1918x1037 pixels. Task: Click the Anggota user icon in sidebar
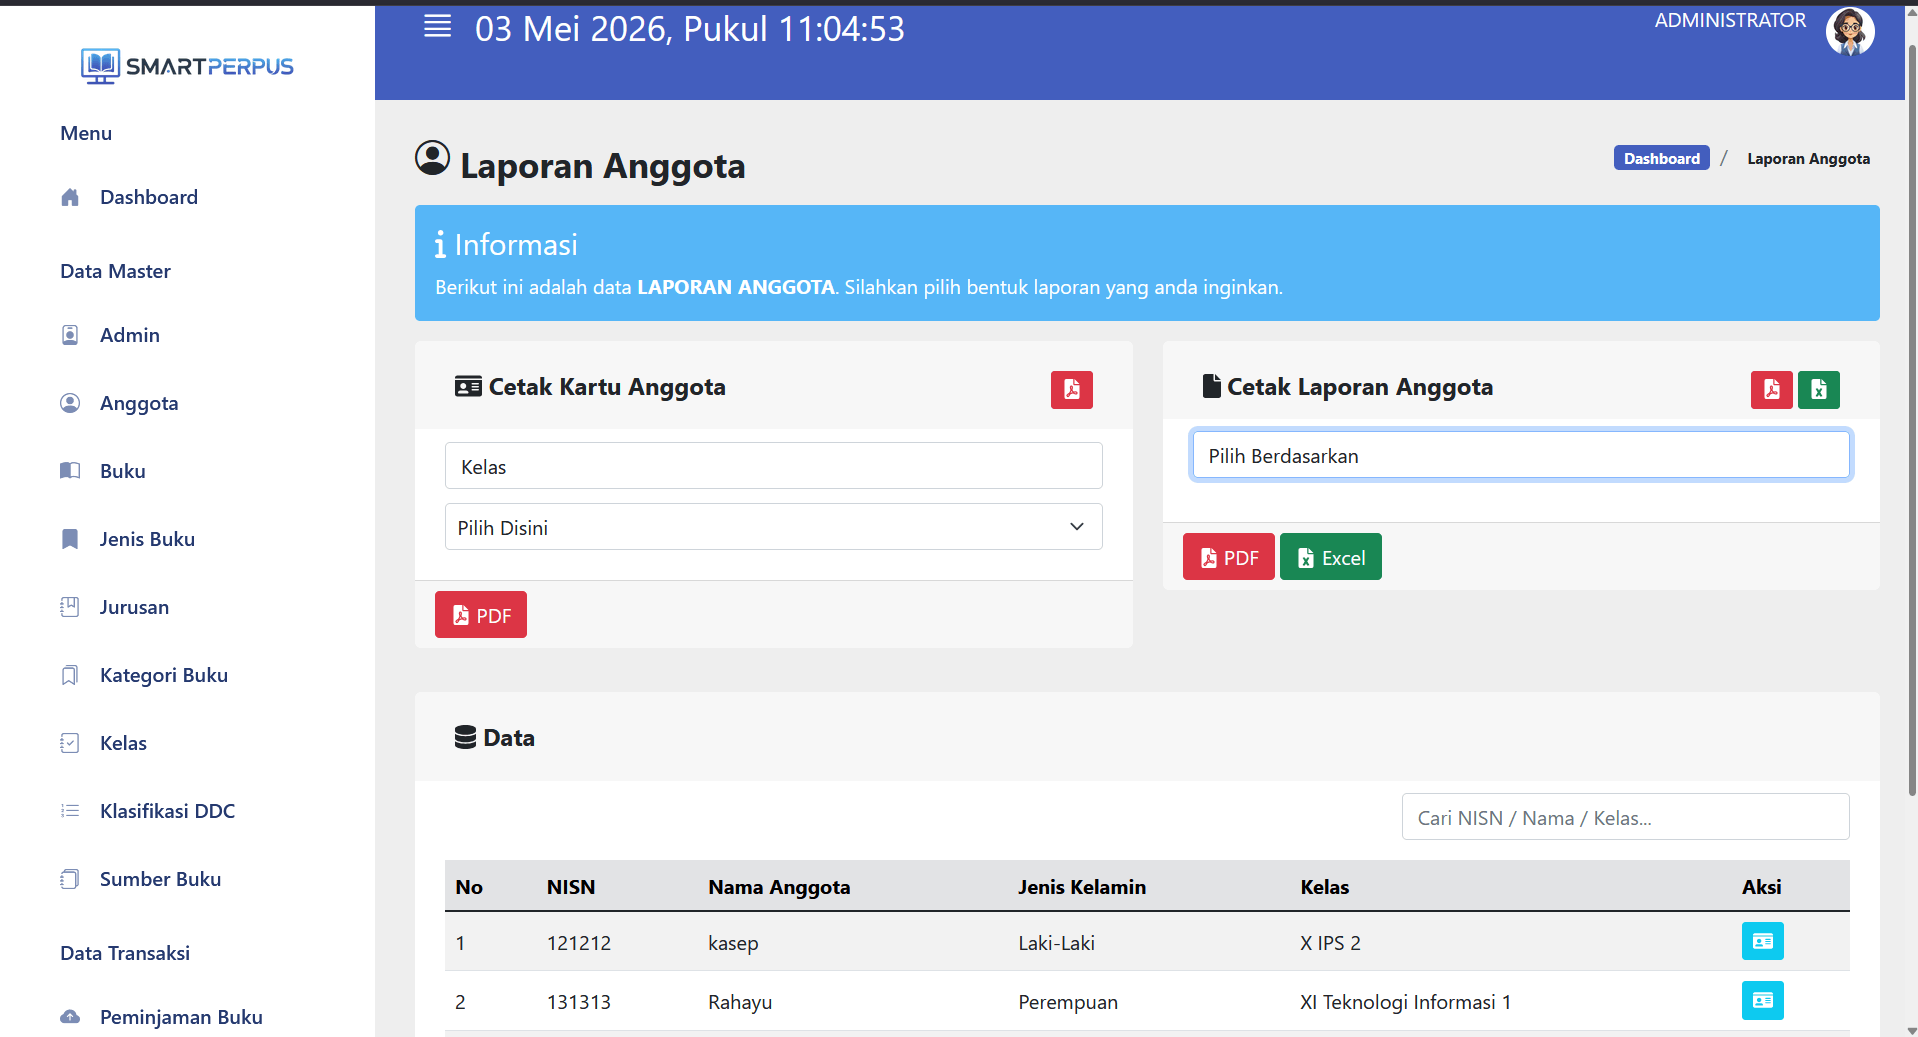tap(70, 403)
